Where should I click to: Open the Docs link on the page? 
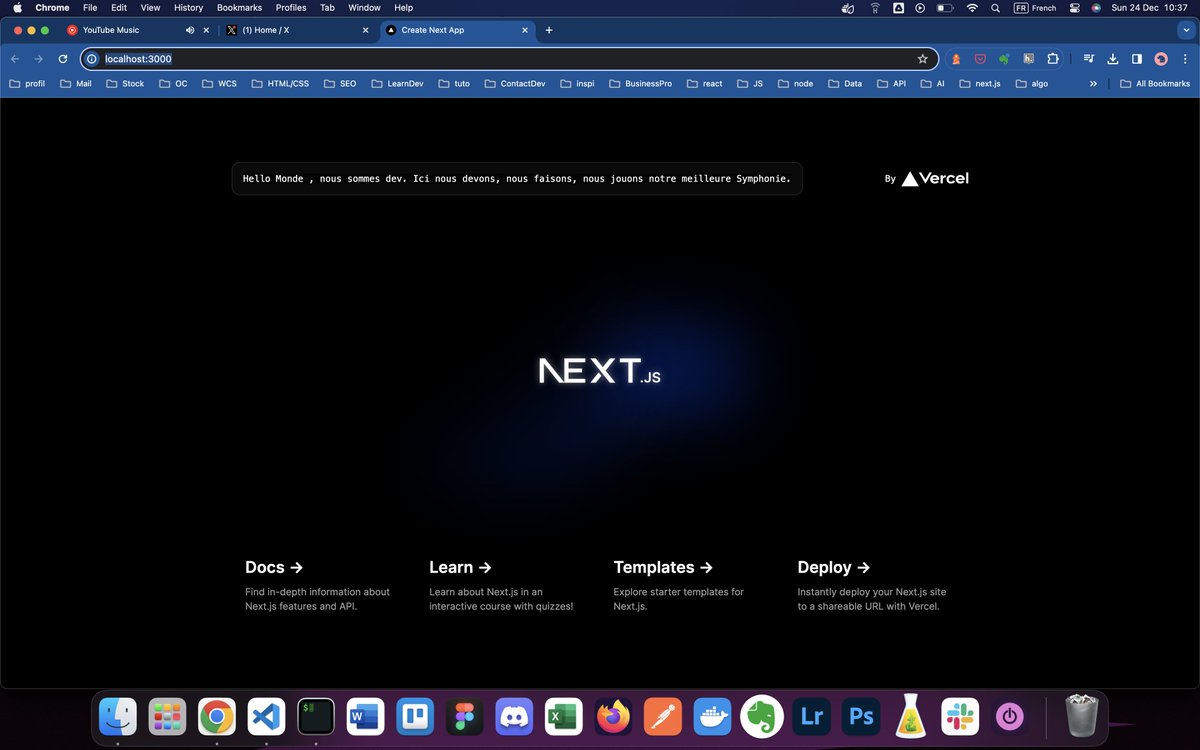(265, 567)
